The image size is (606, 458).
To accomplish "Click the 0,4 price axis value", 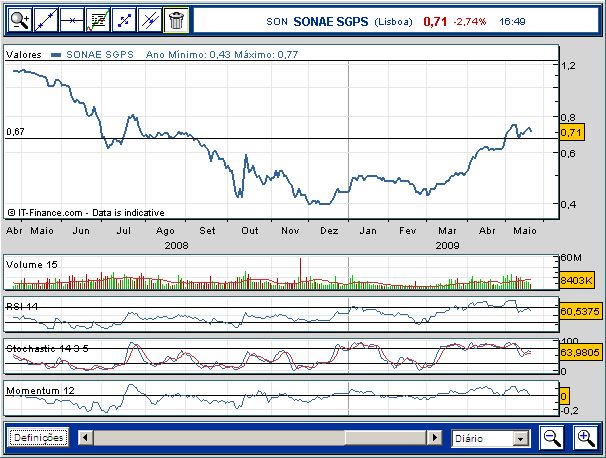I will pyautogui.click(x=568, y=204).
